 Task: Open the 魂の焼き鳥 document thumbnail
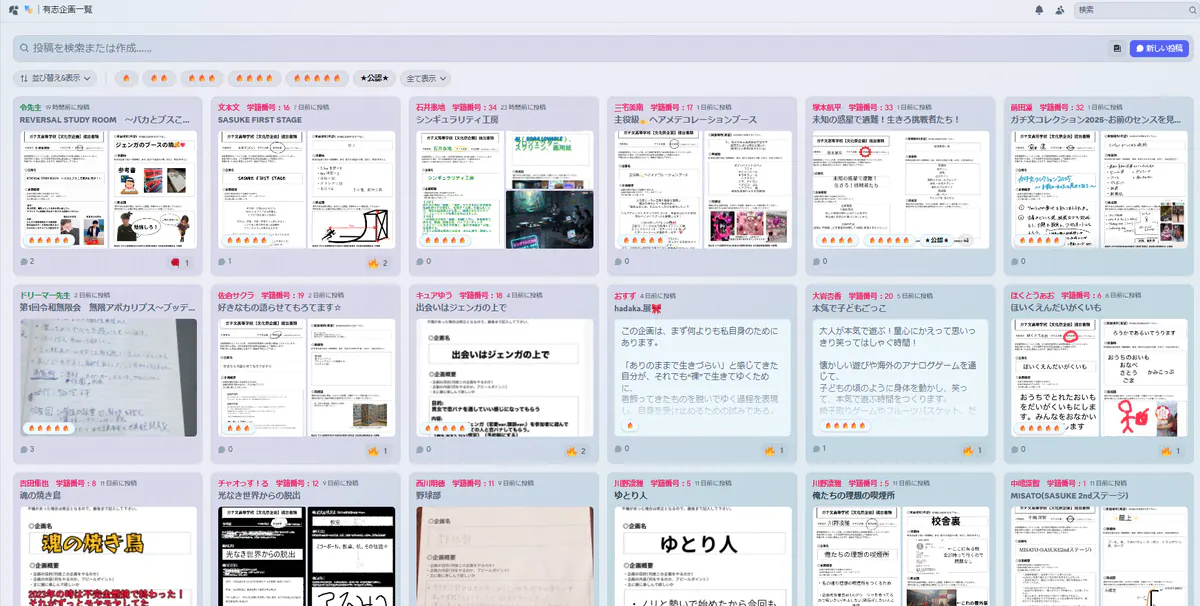108,555
